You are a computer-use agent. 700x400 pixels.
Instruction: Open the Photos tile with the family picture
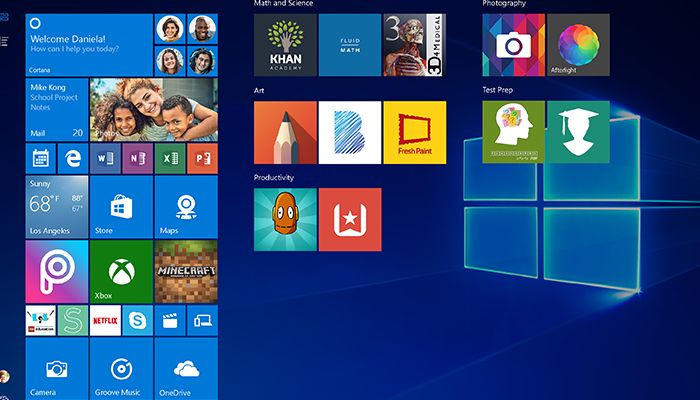(154, 110)
